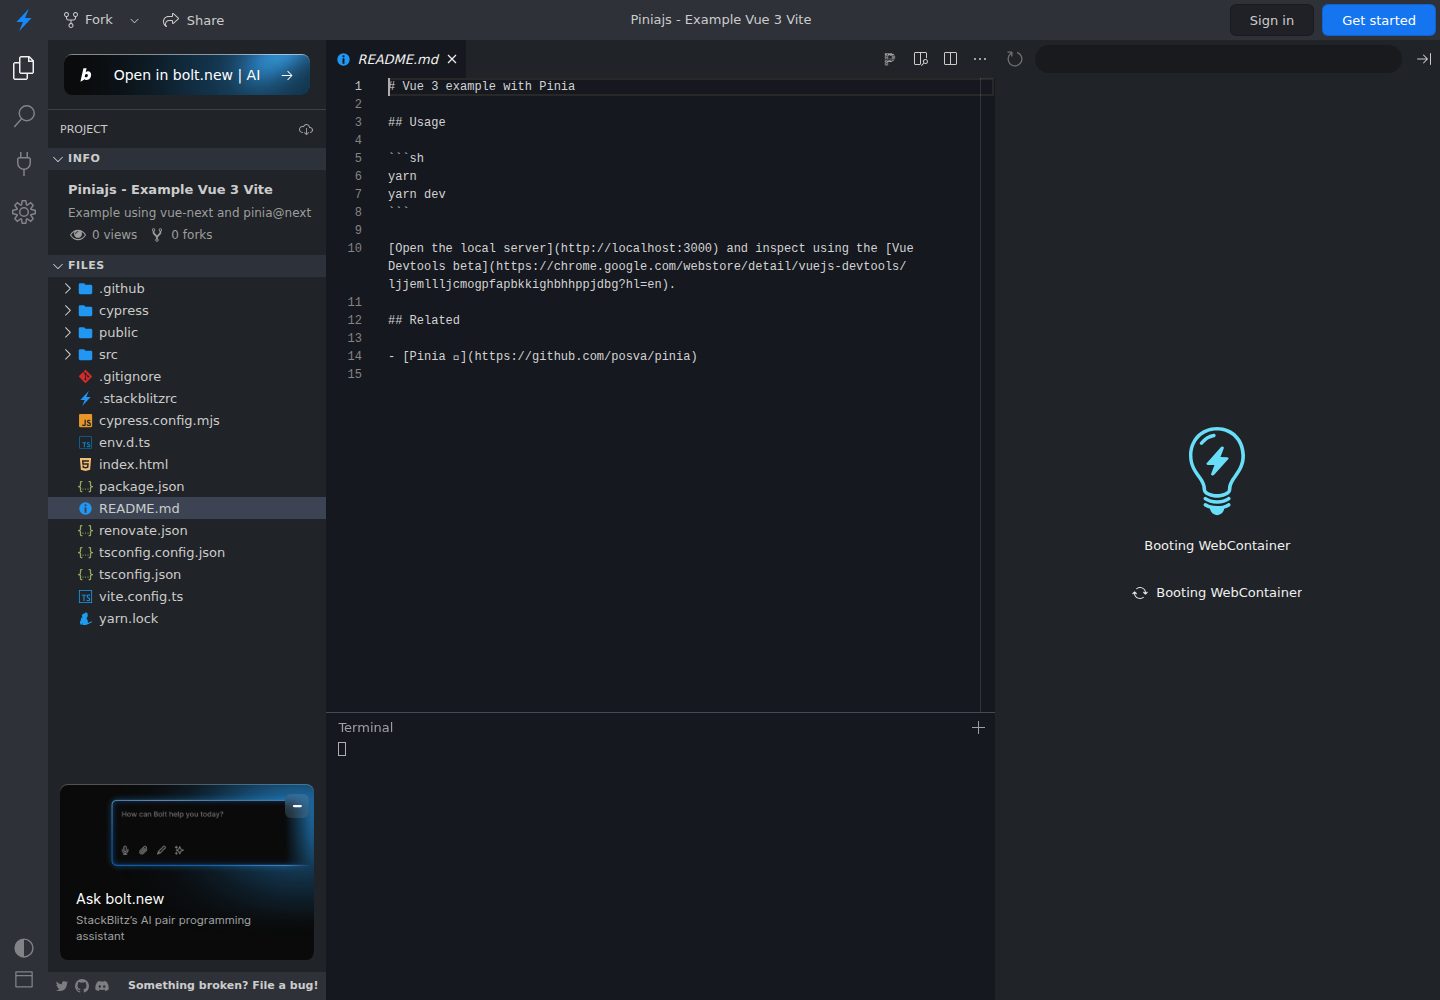This screenshot has height=1000, width=1440.
Task: Open the Discord icon in footer
Action: click(x=102, y=986)
